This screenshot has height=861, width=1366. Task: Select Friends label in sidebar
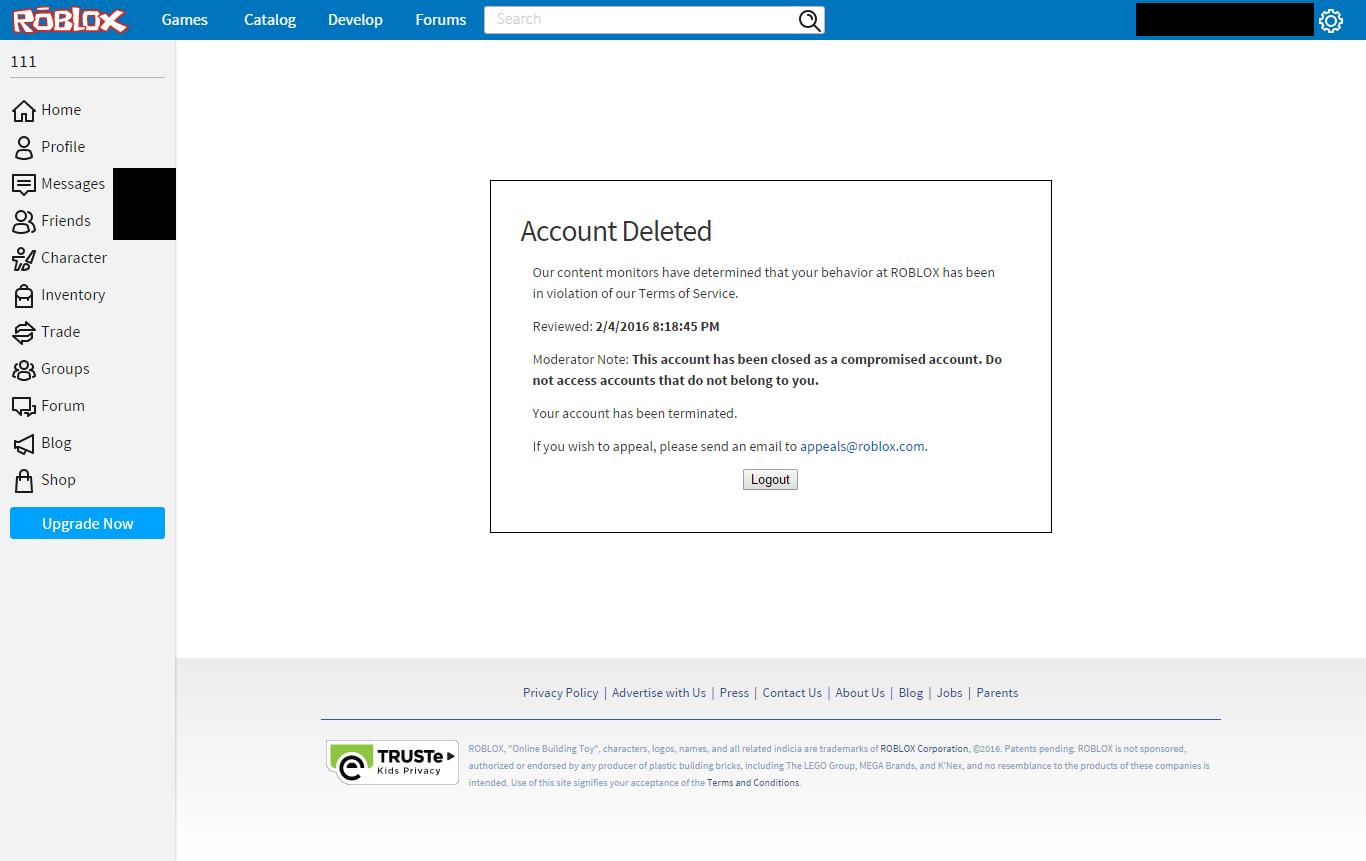coord(66,221)
